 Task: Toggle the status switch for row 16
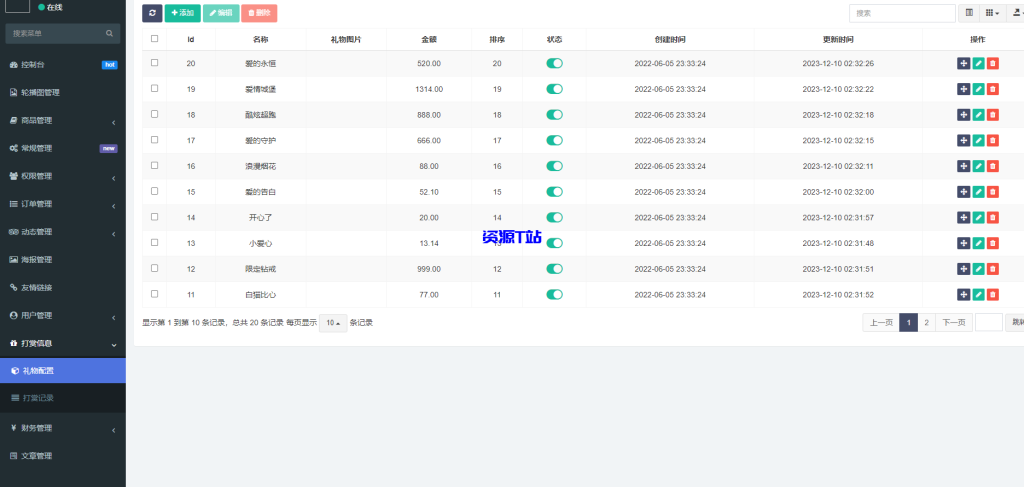pyautogui.click(x=554, y=166)
